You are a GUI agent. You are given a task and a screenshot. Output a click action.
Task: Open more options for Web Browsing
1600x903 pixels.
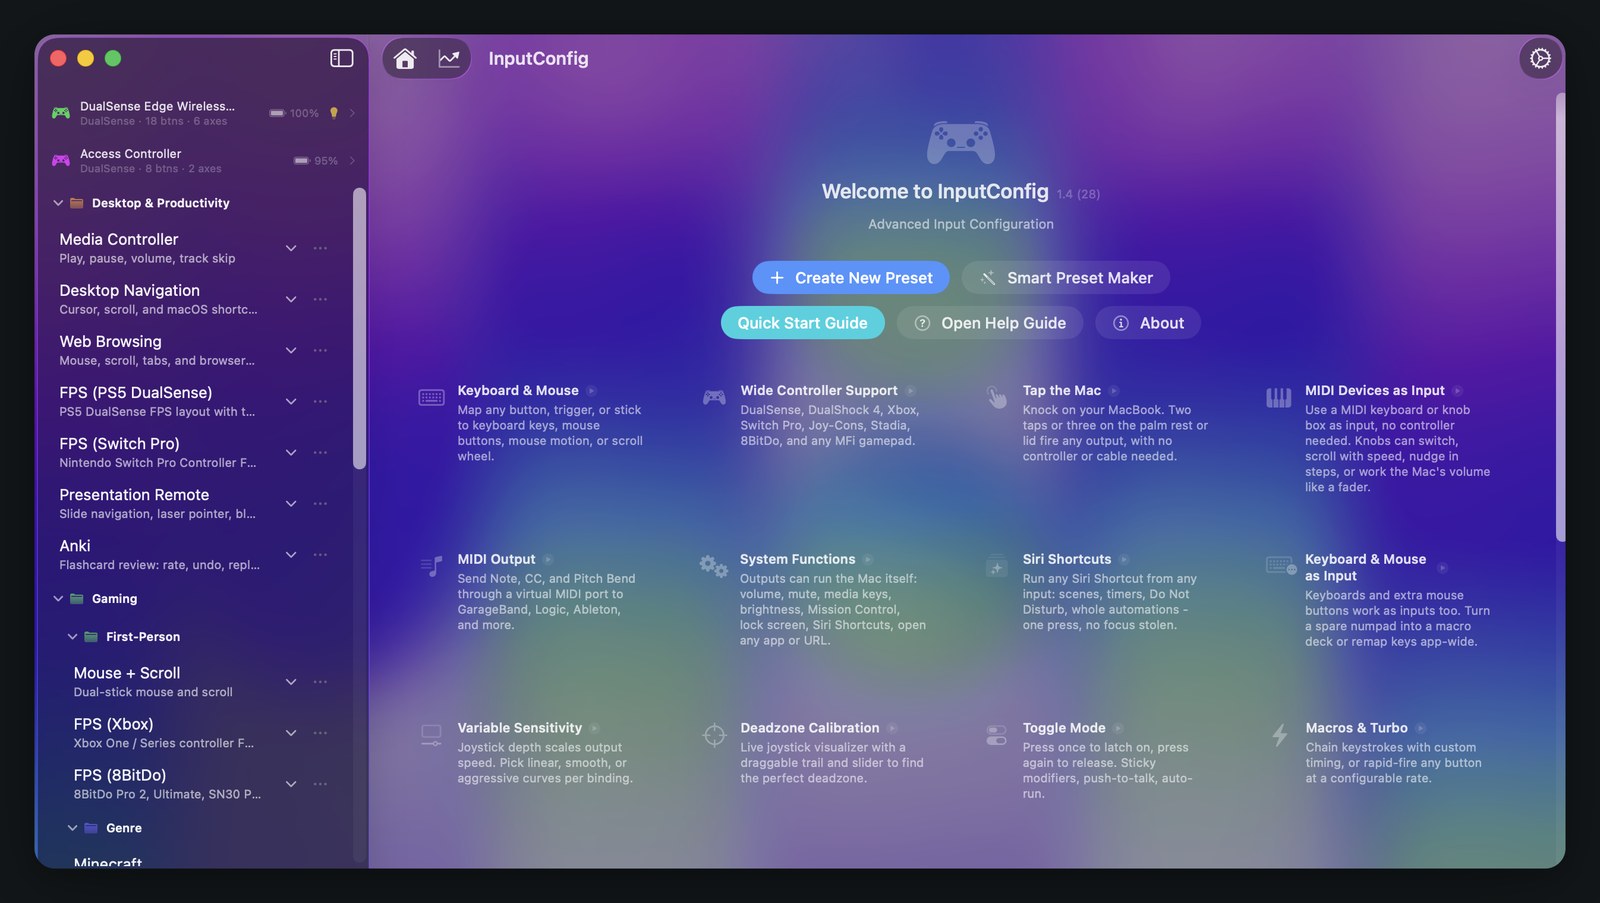click(320, 350)
